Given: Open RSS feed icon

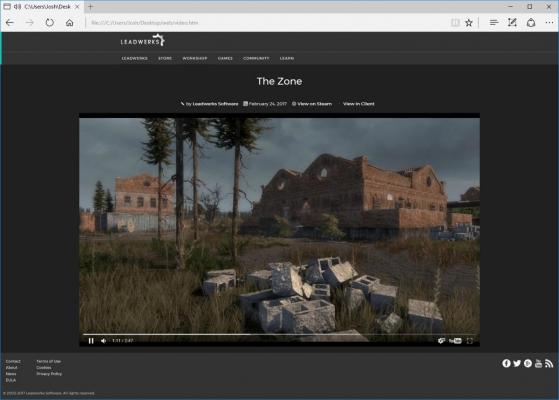Looking at the screenshot, I should (549, 363).
